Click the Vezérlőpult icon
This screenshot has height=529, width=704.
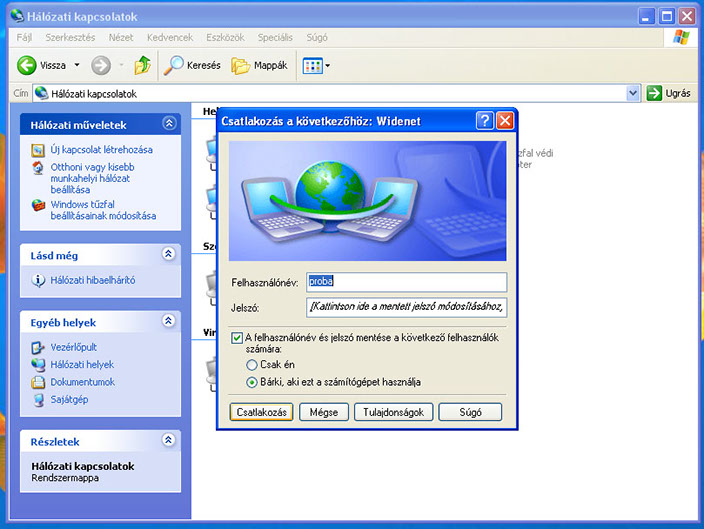38,347
